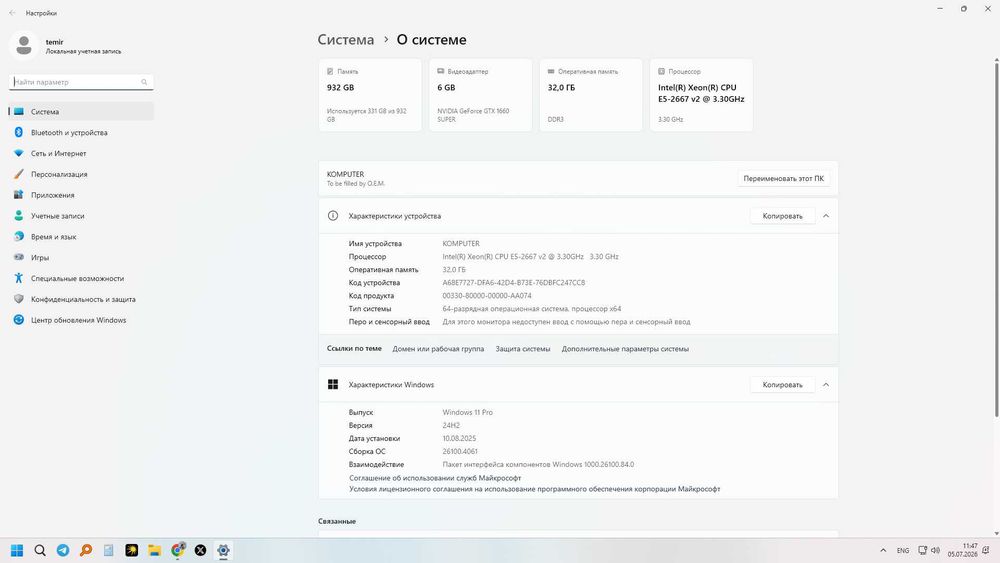Open the notifications bell icon
1000x563 pixels.
point(986,550)
